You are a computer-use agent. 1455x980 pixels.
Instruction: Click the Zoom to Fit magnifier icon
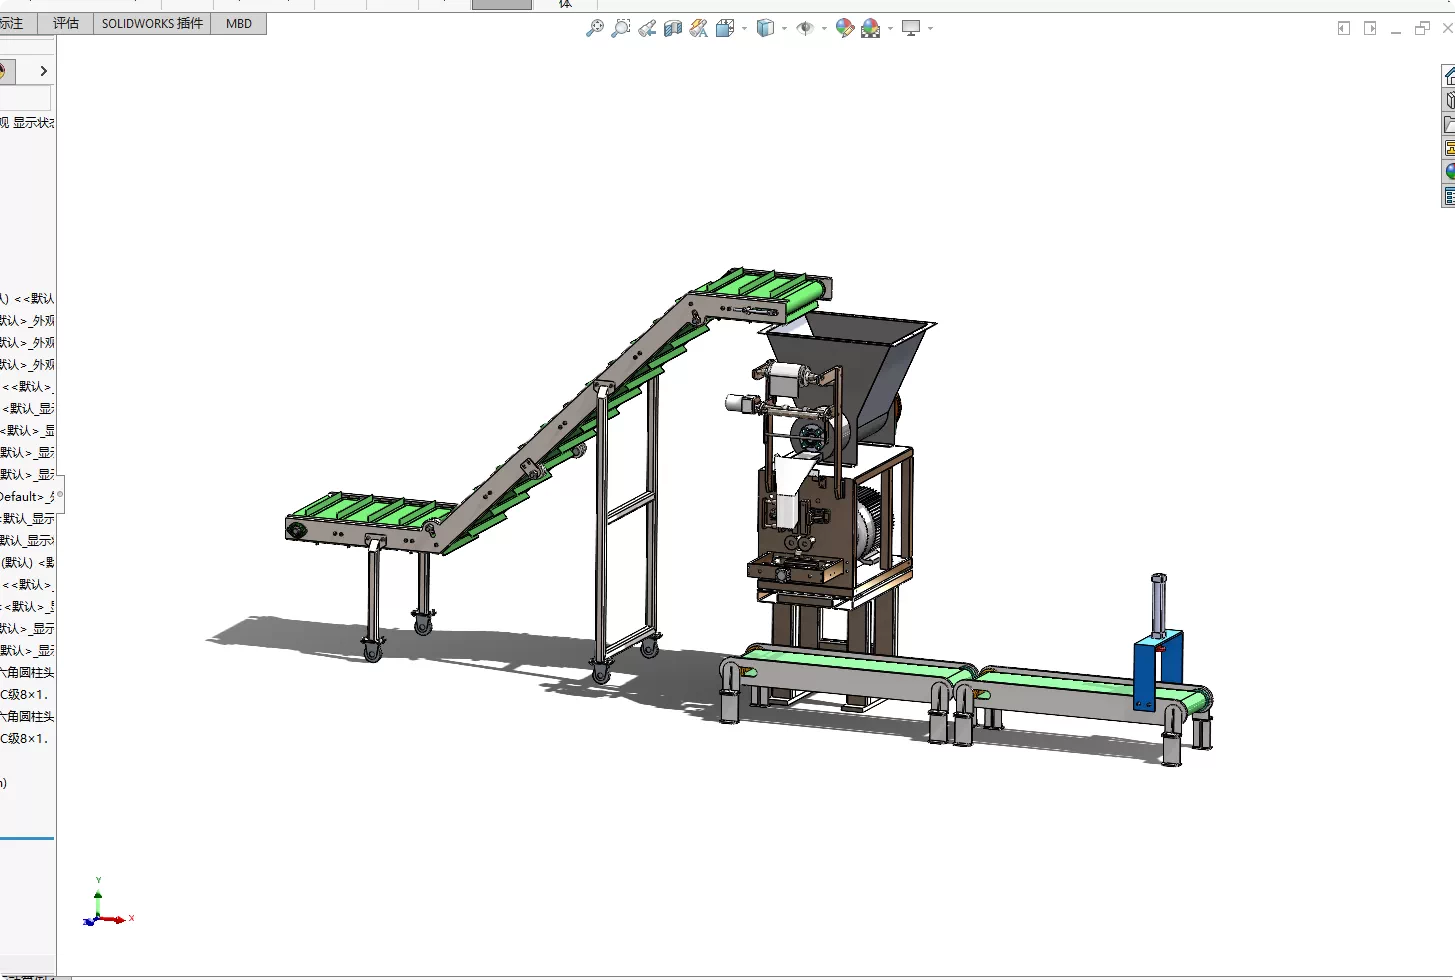pos(594,28)
